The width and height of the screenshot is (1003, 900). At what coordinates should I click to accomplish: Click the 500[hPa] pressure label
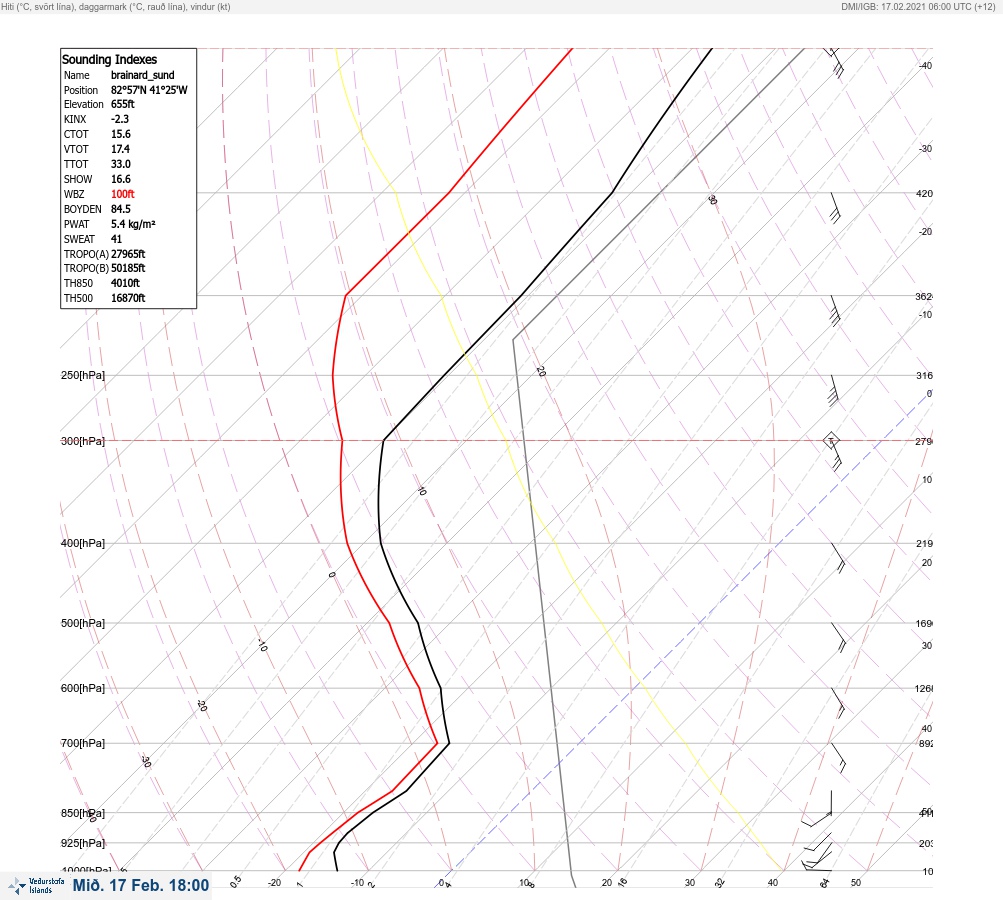(83, 623)
